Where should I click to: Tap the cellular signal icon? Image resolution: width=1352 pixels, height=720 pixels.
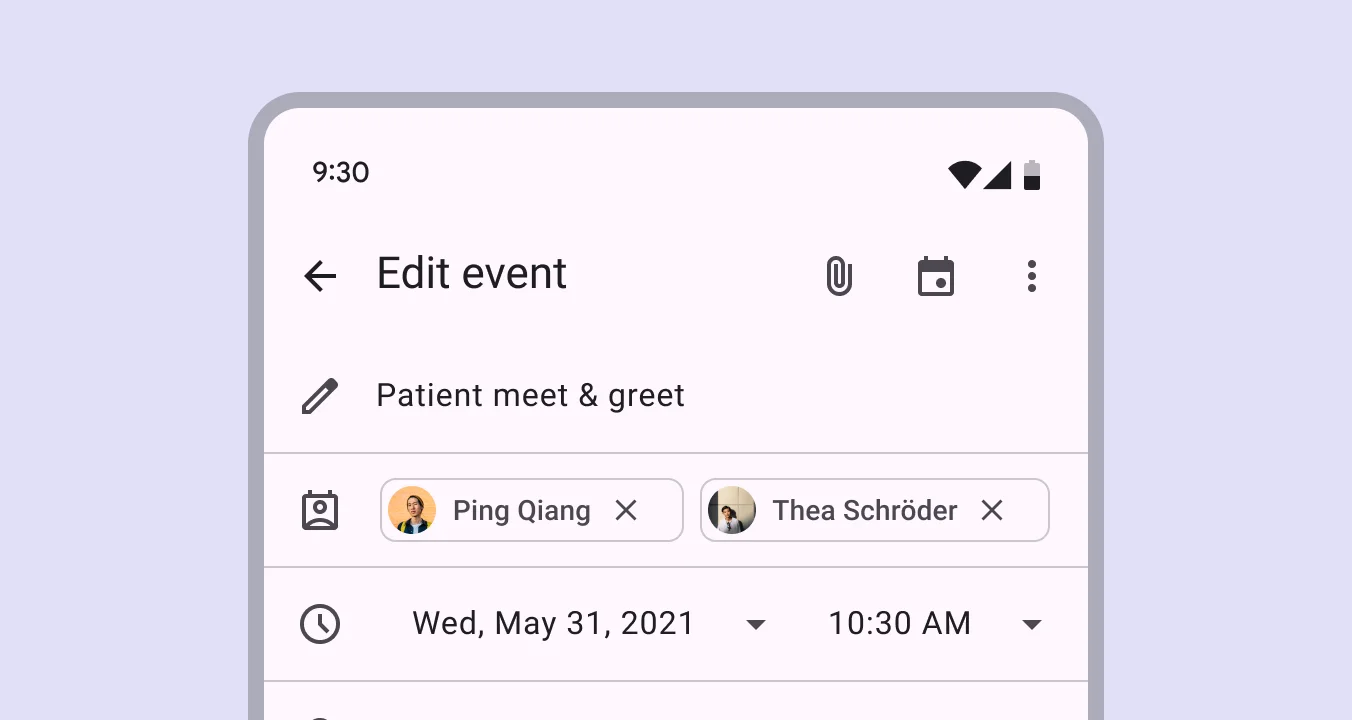(999, 173)
